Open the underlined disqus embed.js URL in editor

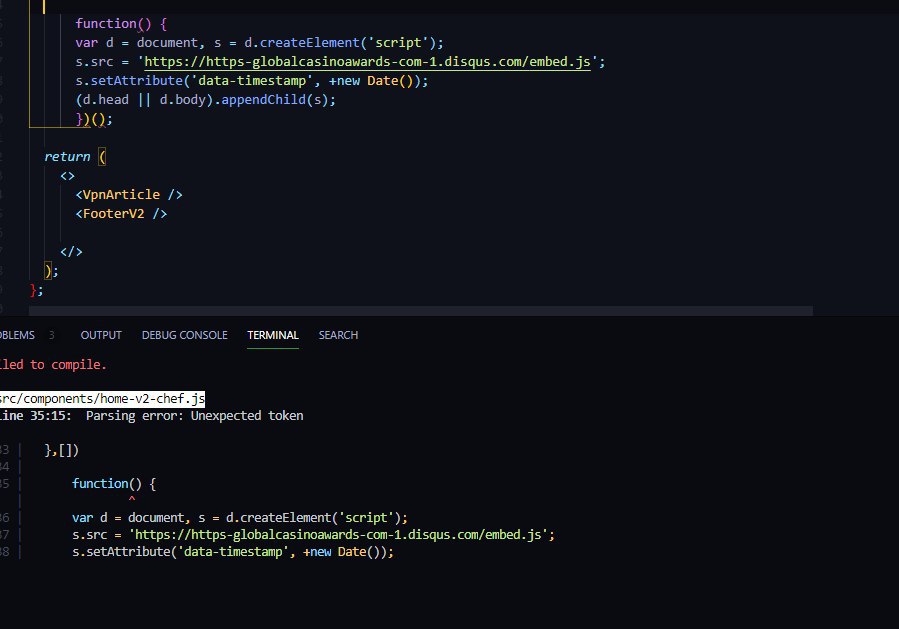pos(370,62)
